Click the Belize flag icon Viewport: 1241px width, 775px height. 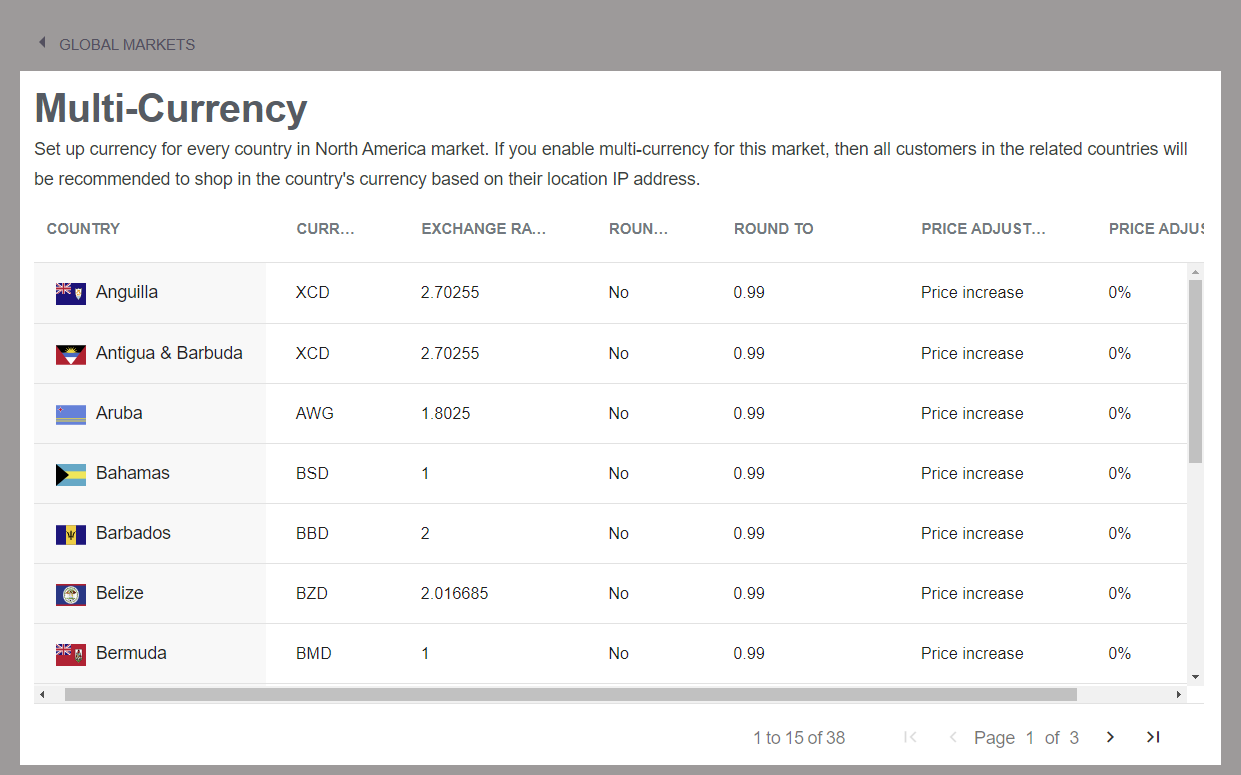pyautogui.click(x=70, y=594)
